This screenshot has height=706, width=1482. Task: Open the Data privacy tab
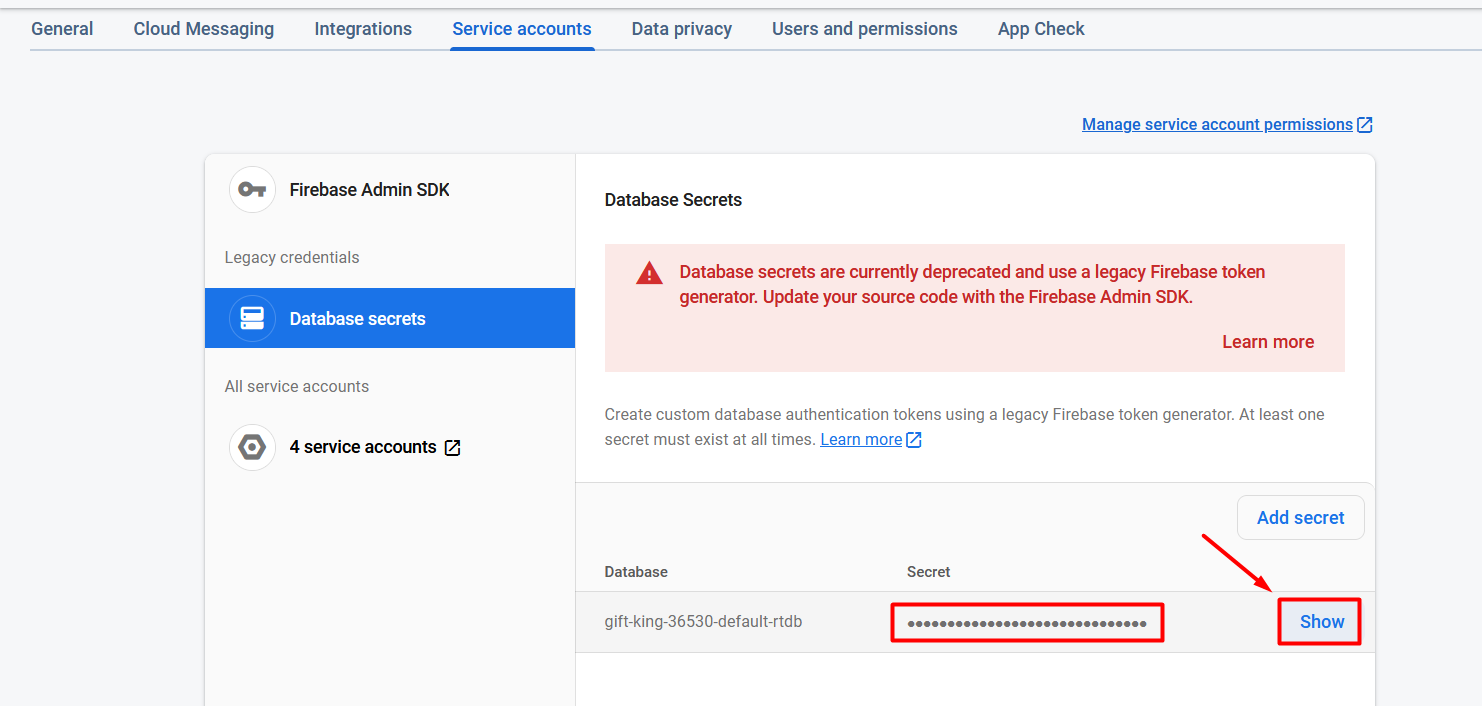point(682,29)
